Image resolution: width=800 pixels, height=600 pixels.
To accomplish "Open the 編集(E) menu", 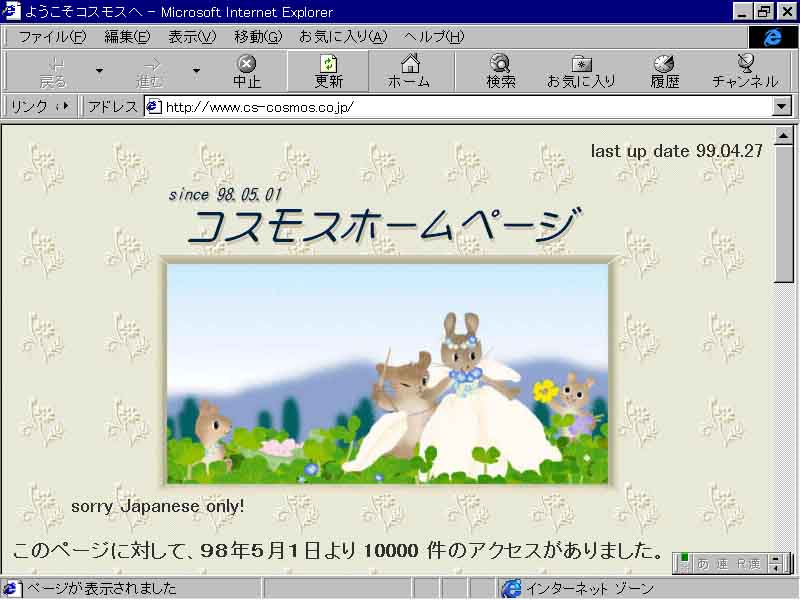I will (127, 37).
